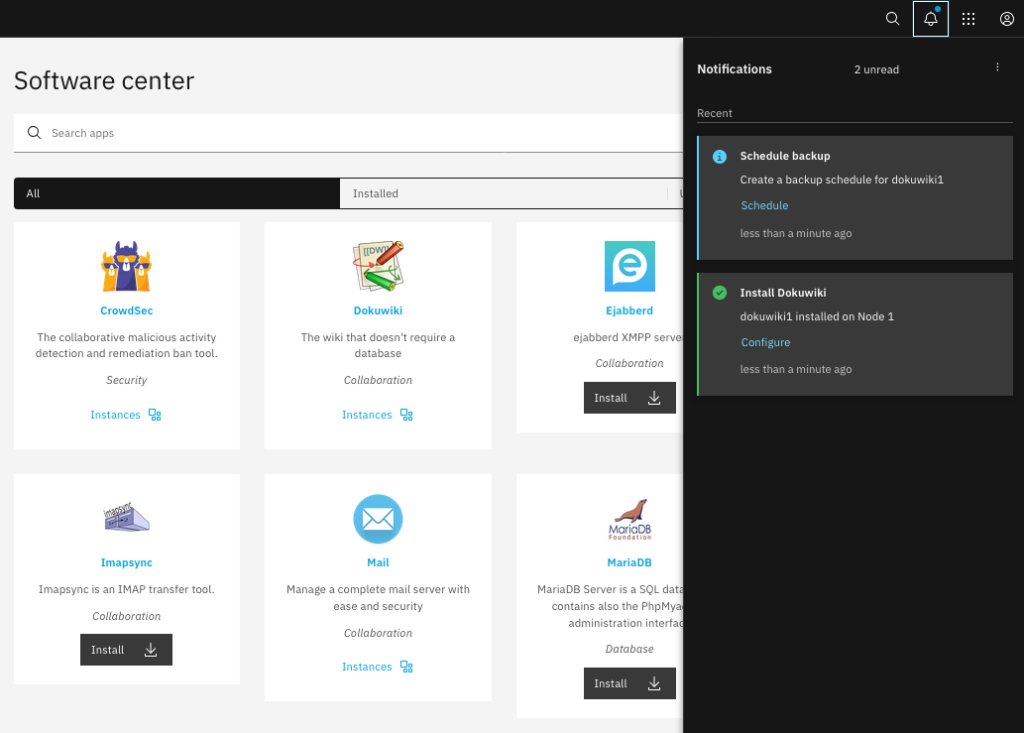The width and height of the screenshot is (1024, 733).
Task: Install the Ejabberd app
Action: point(630,398)
